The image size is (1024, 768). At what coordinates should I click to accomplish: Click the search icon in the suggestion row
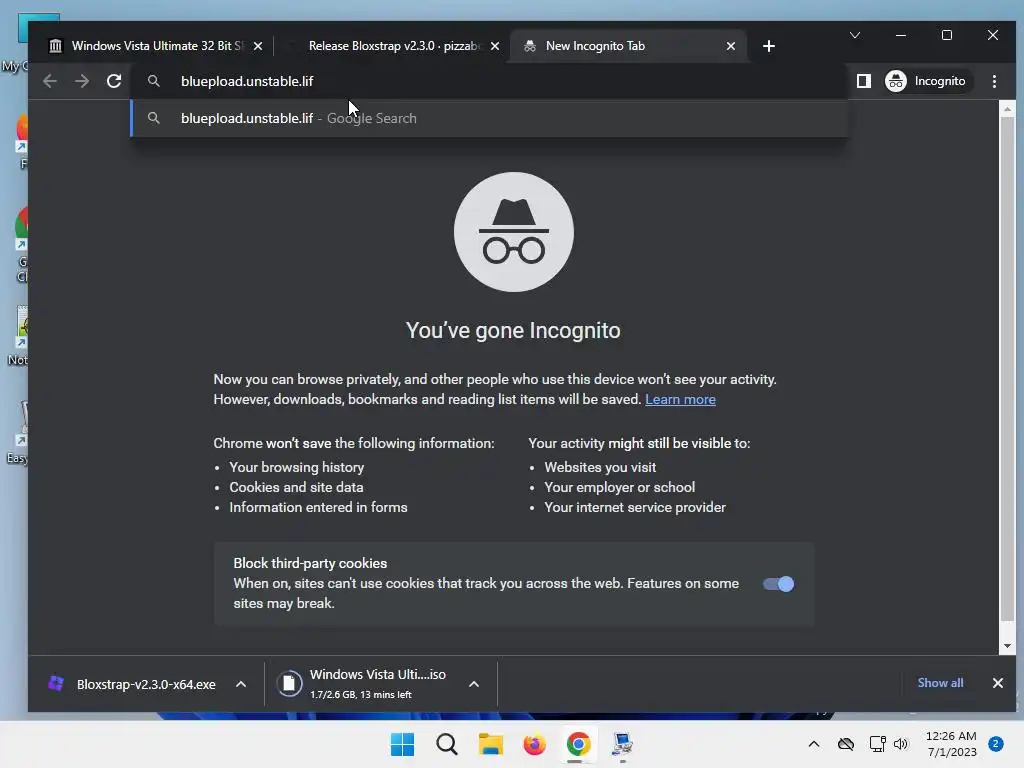(153, 118)
